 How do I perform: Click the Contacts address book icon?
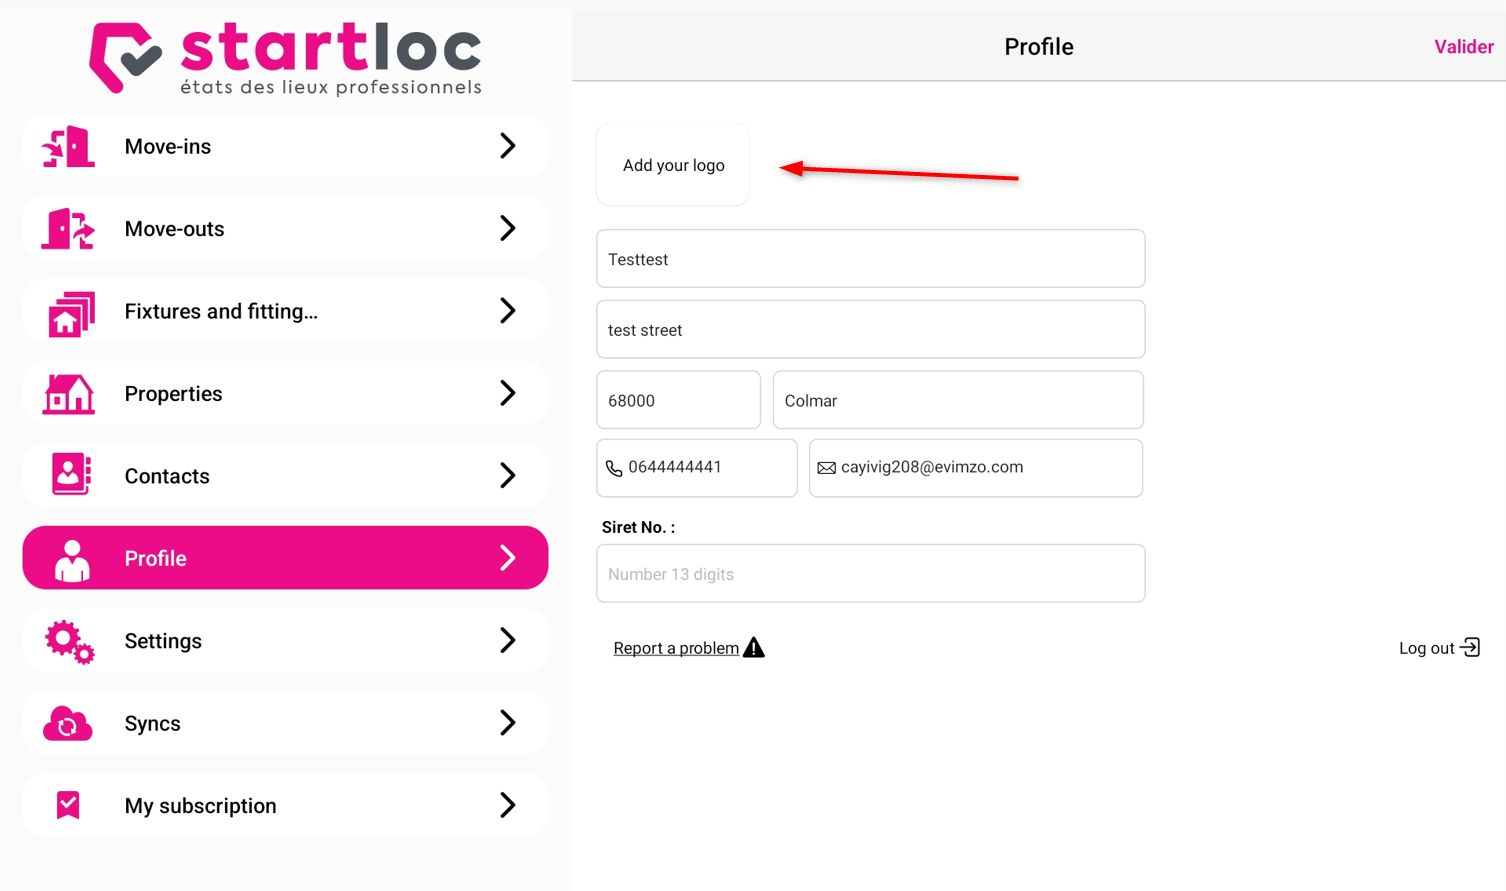pos(71,475)
